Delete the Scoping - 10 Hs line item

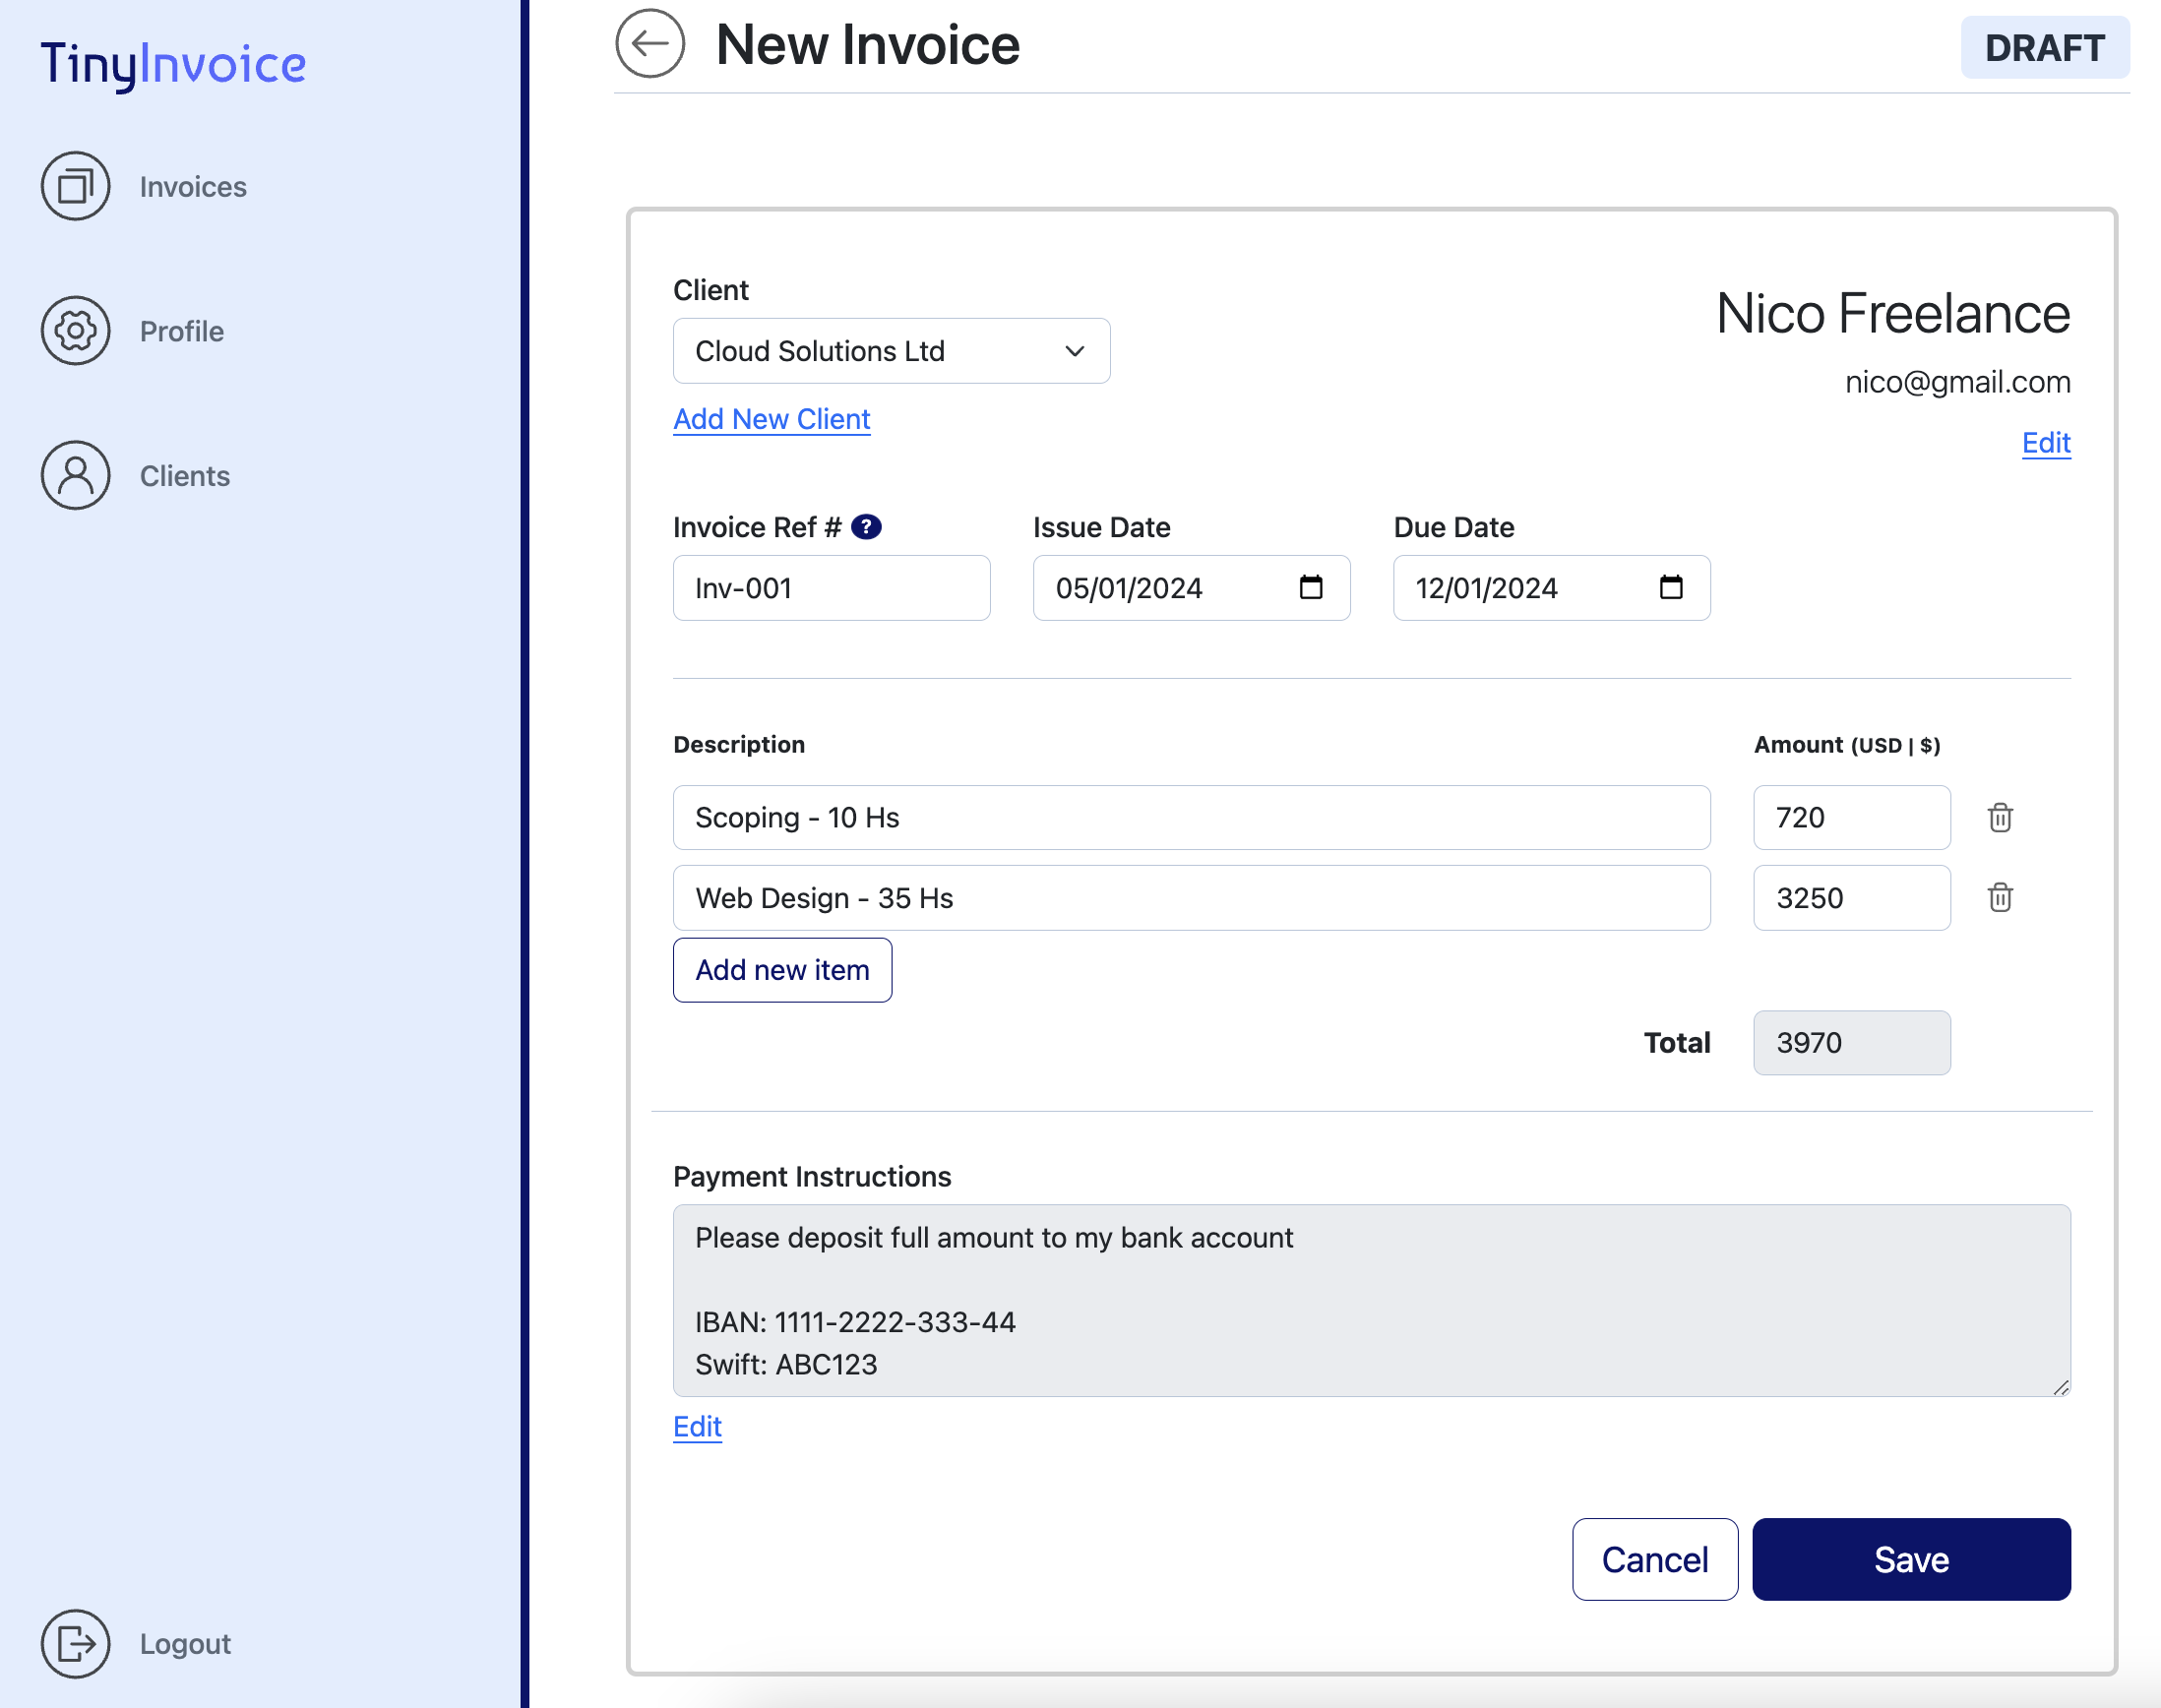[2001, 817]
